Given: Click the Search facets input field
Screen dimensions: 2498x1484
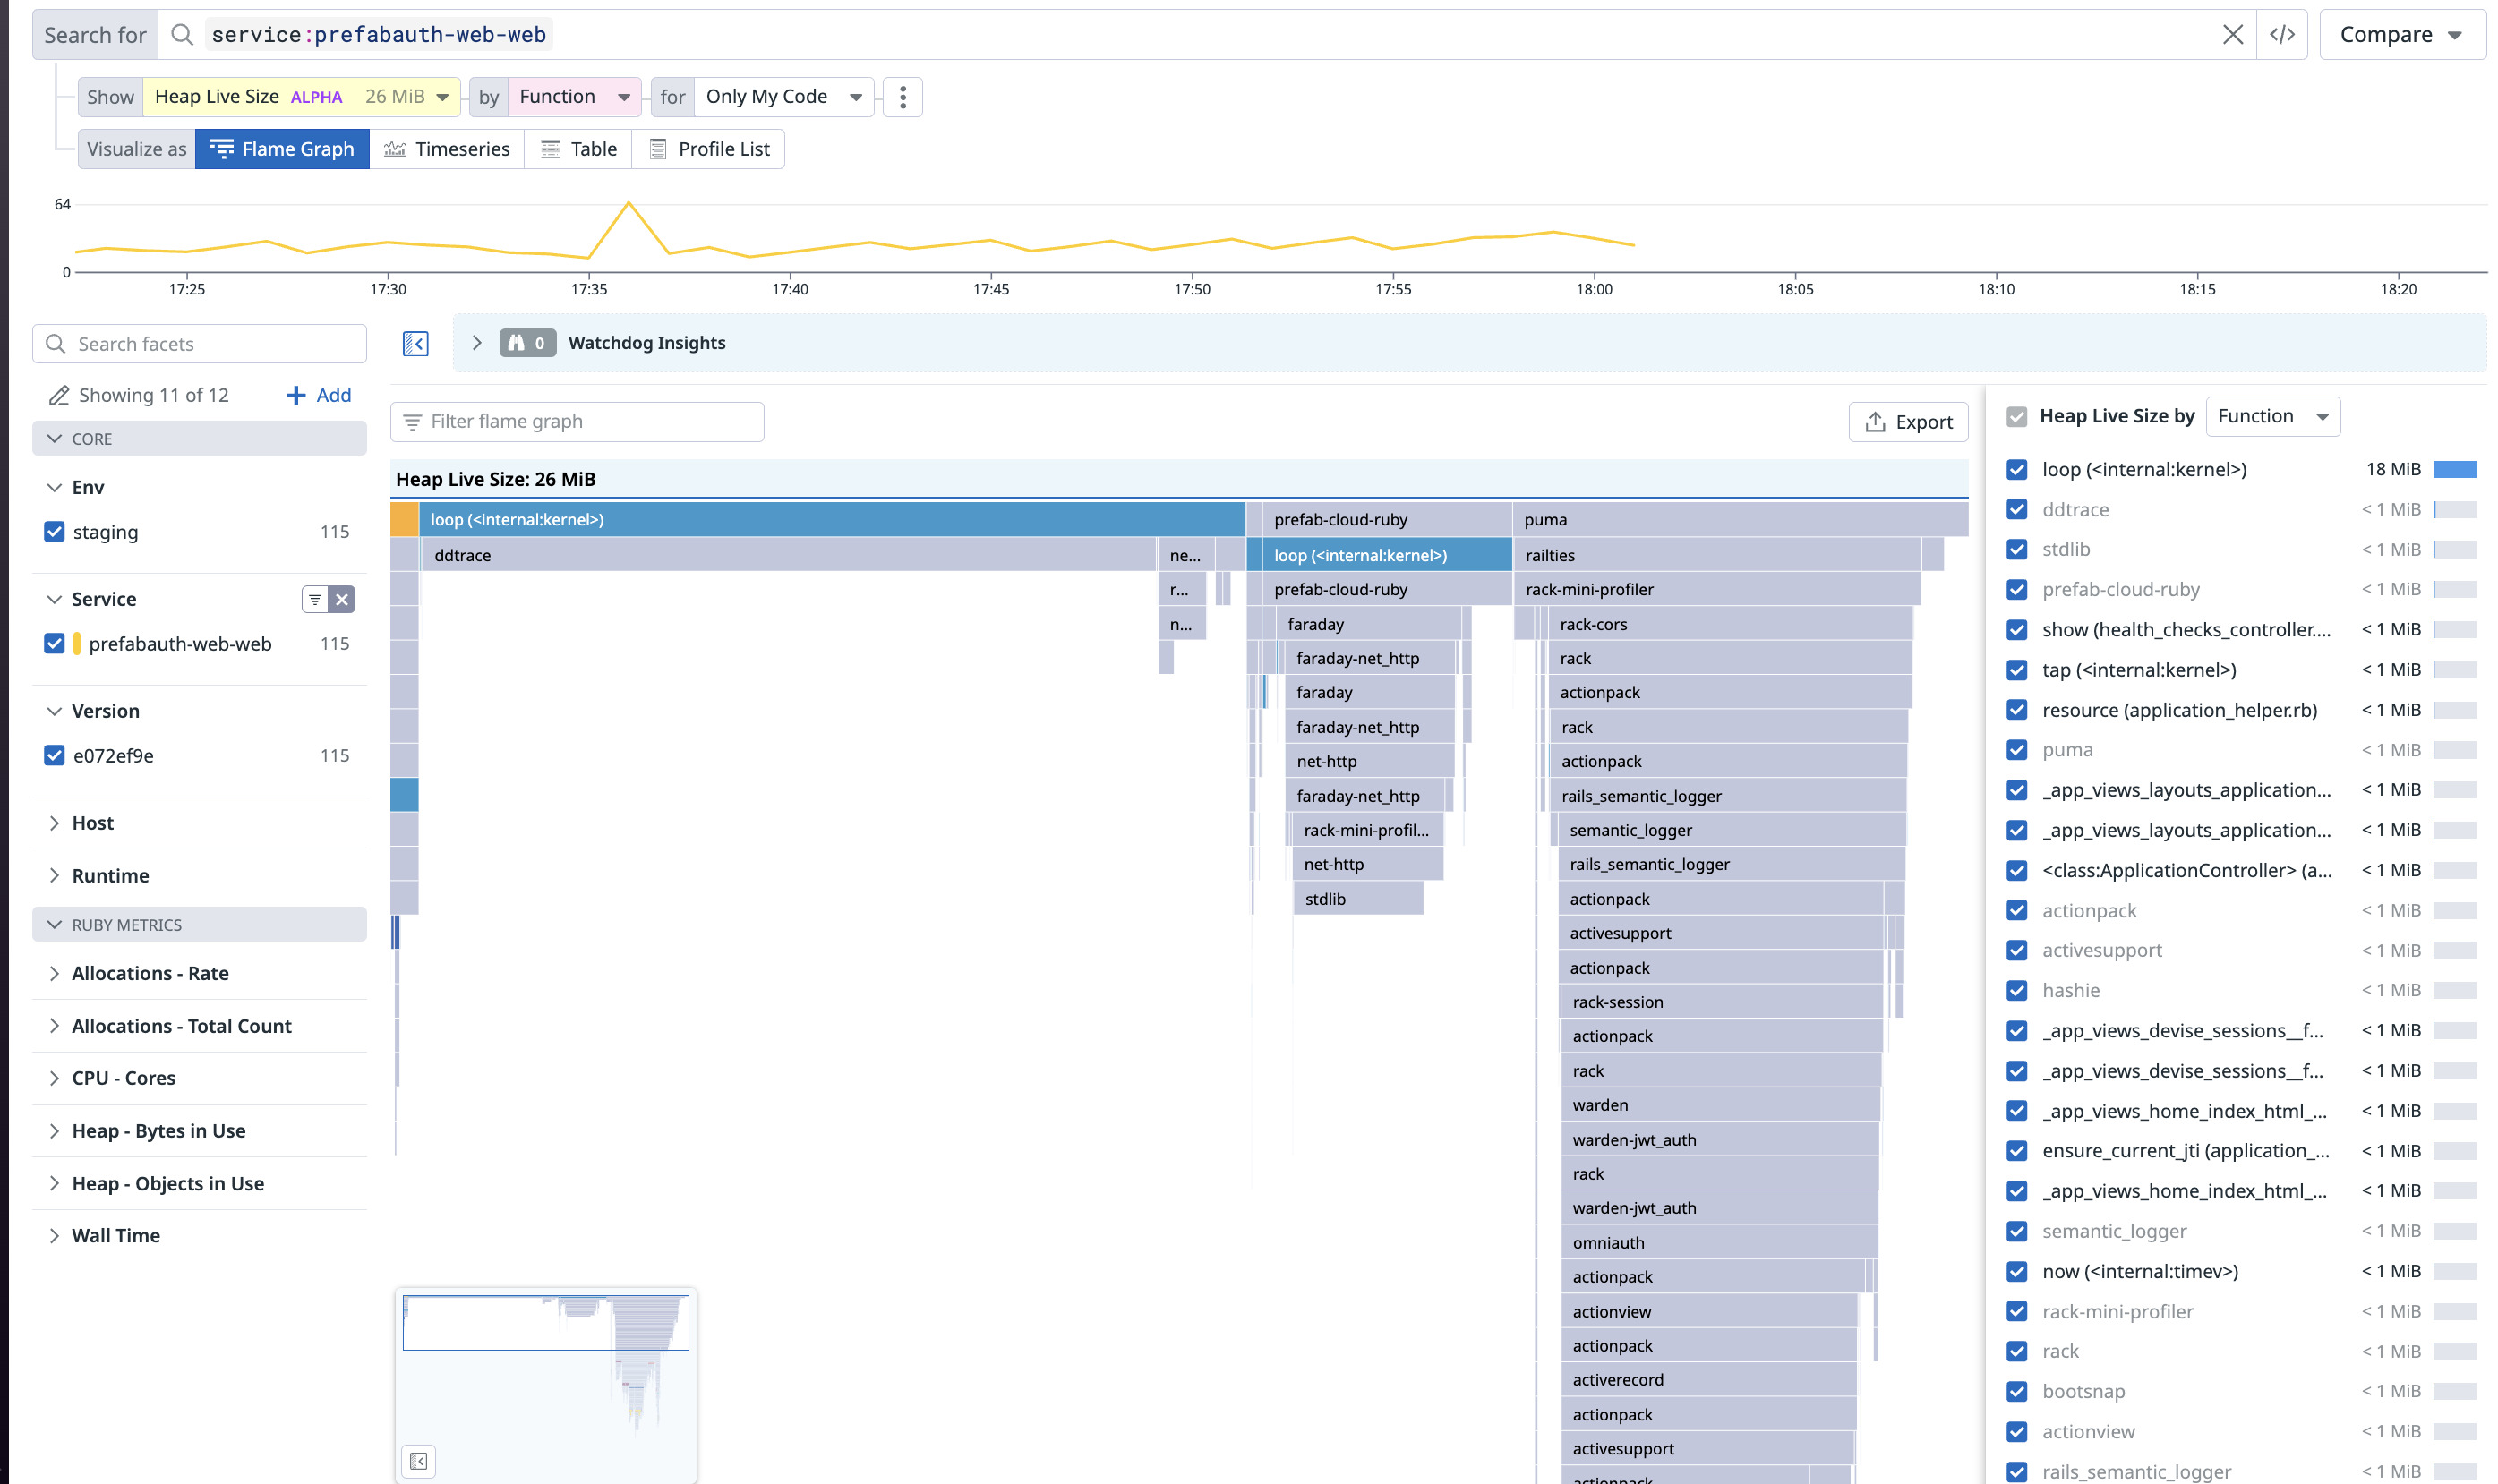Looking at the screenshot, I should tap(199, 344).
